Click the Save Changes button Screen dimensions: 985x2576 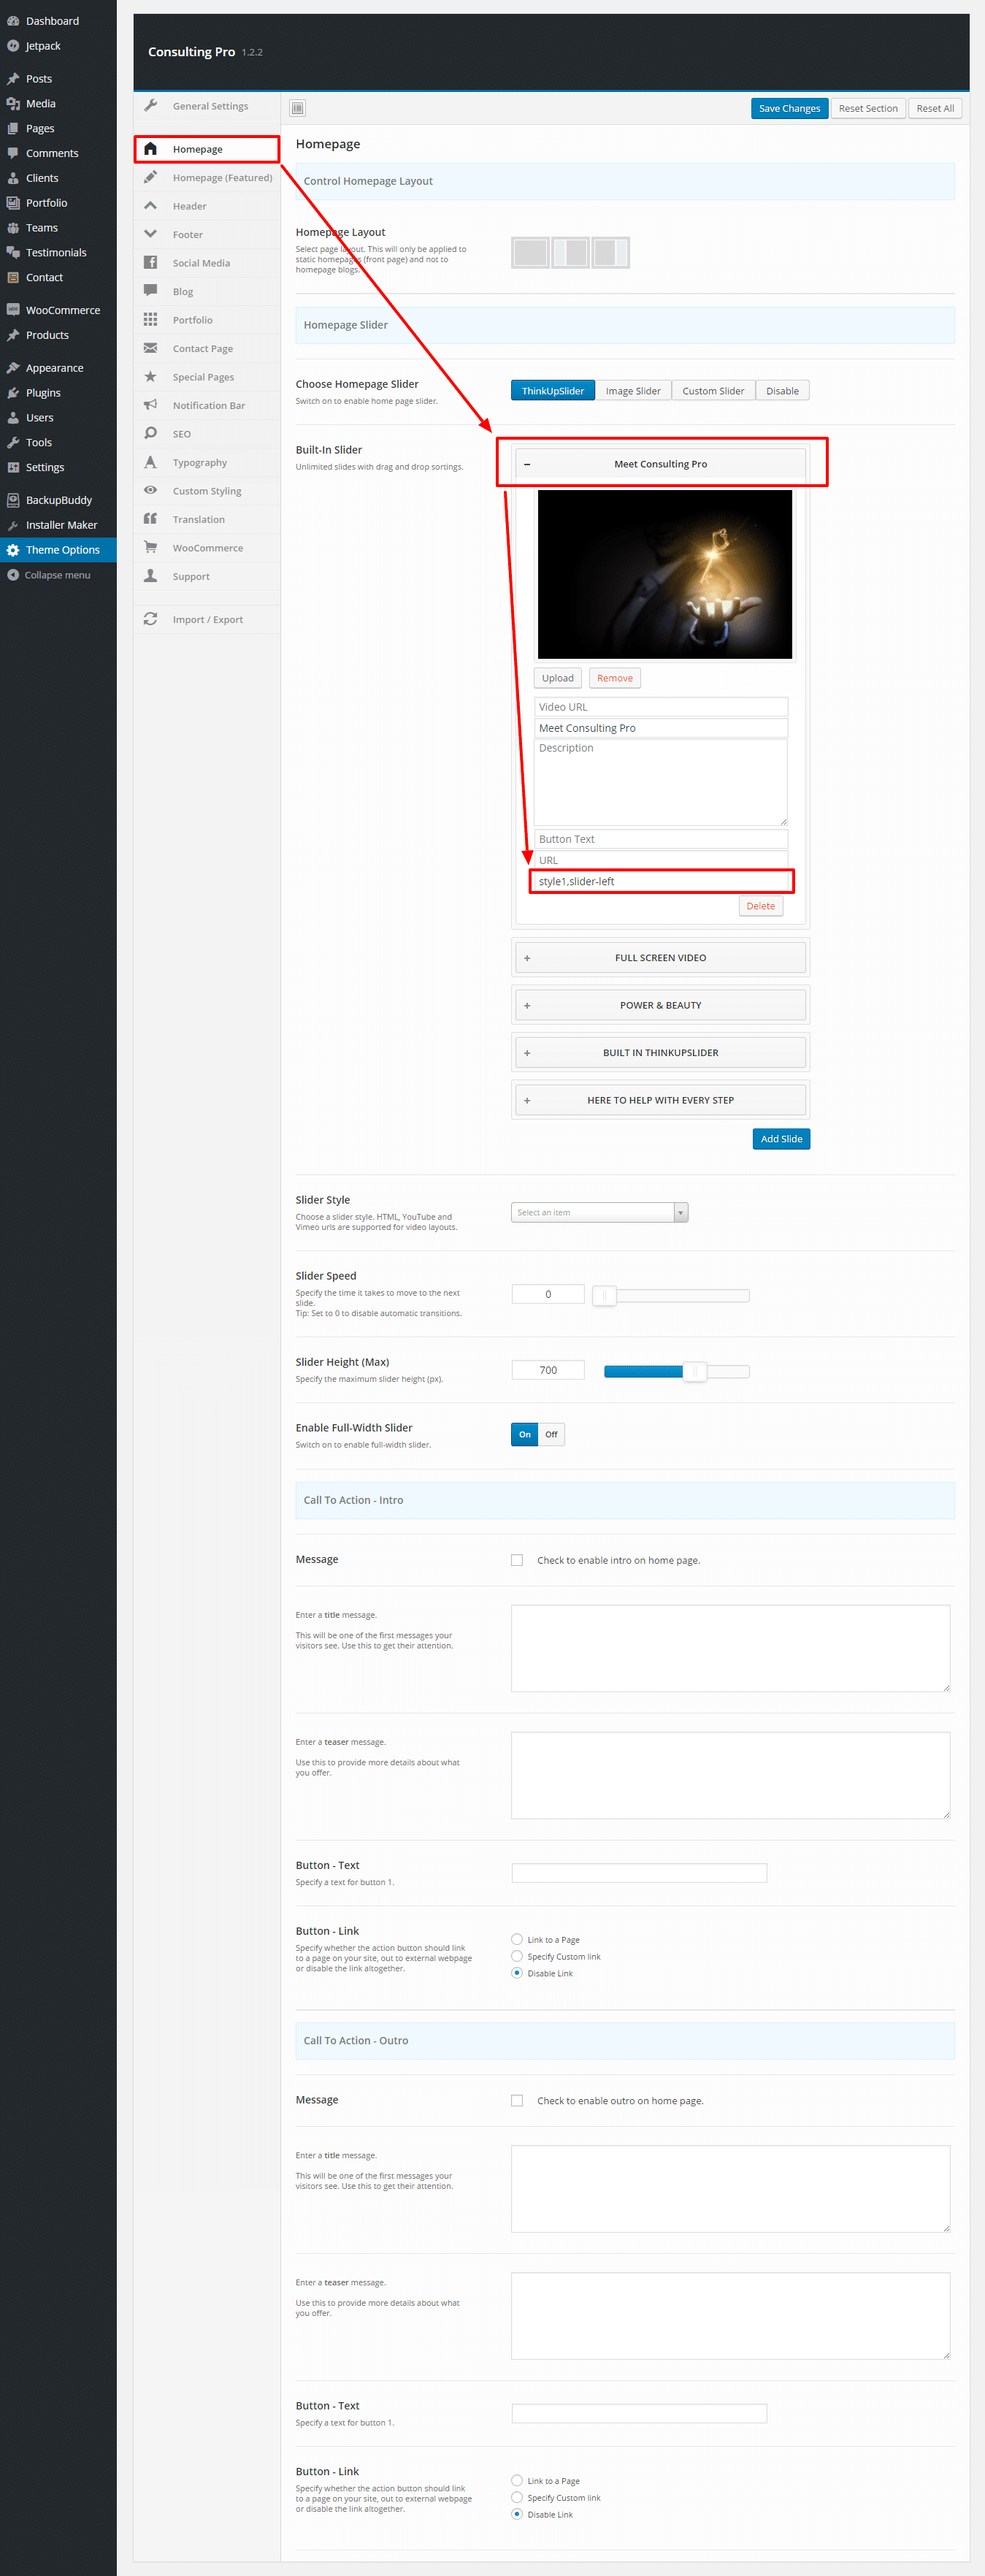tap(789, 108)
